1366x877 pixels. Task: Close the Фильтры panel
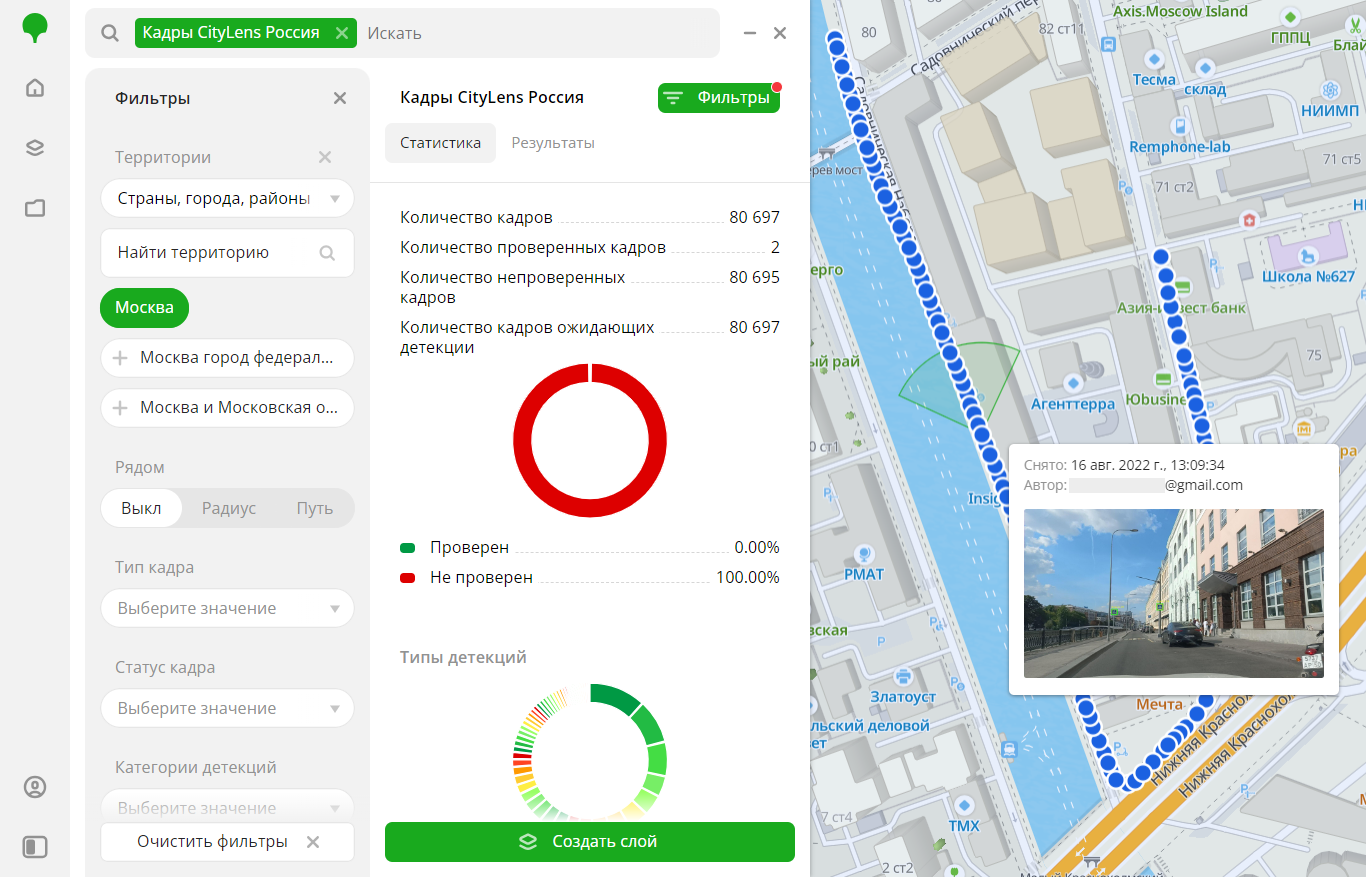[x=340, y=98]
